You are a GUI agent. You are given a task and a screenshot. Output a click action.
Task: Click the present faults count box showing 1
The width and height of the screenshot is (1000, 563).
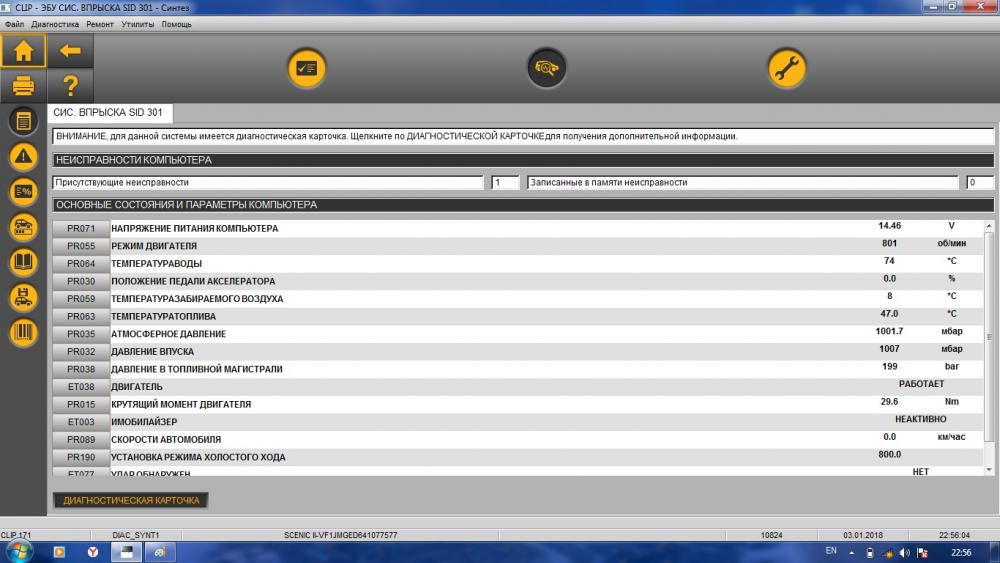click(x=504, y=182)
